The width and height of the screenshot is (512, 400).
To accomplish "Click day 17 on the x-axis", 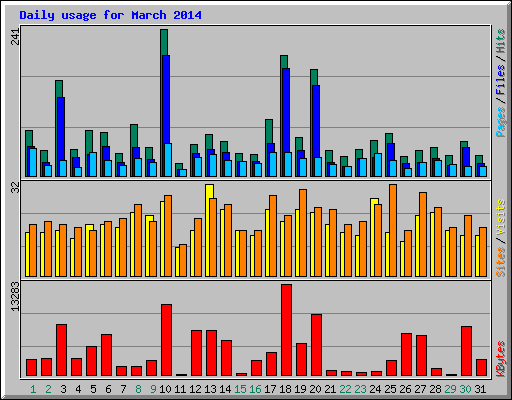I will point(270,389).
